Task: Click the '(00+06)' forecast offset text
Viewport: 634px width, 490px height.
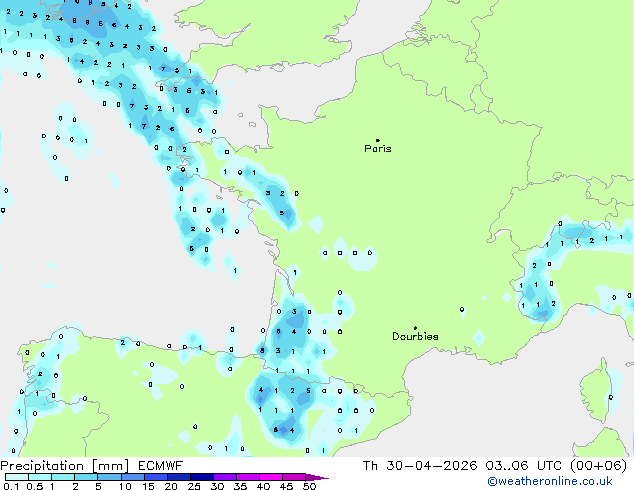Action: [598, 466]
